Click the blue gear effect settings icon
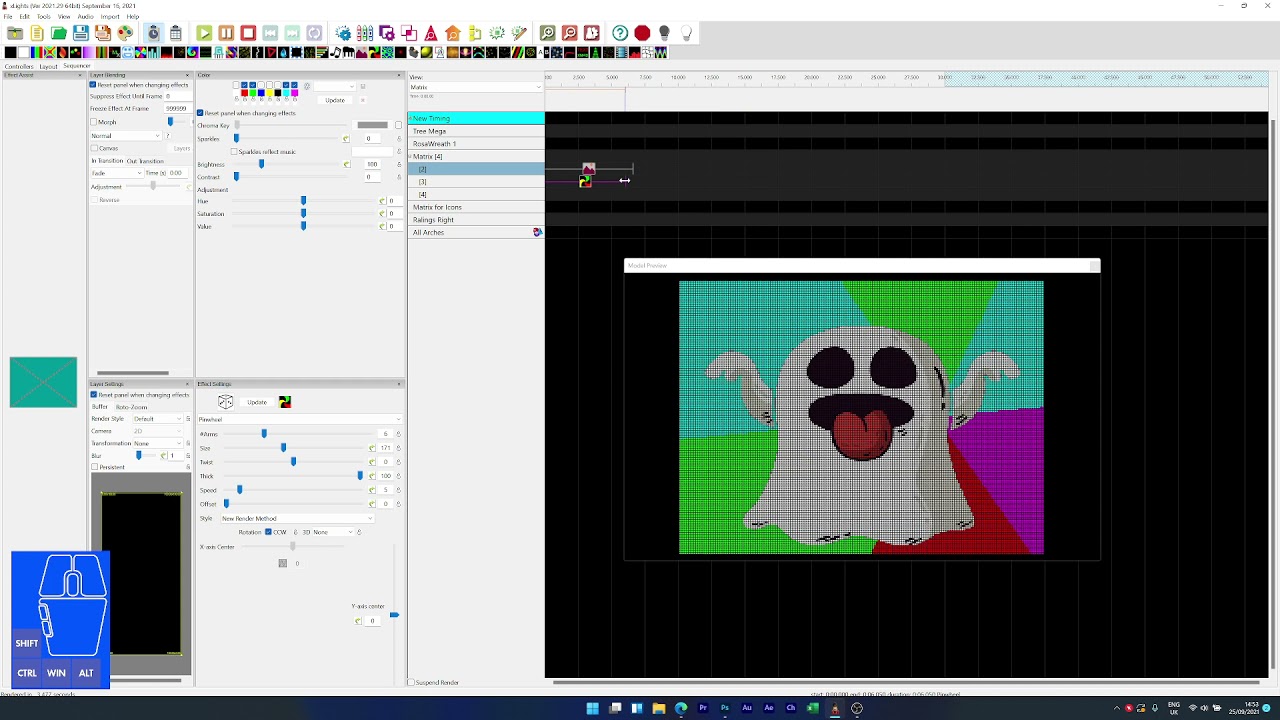 pyautogui.click(x=343, y=33)
